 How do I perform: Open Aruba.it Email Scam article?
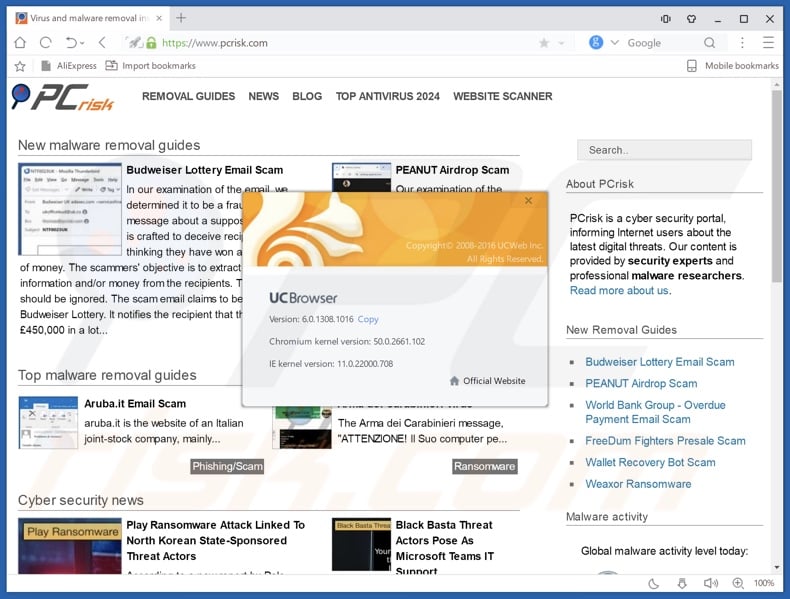tap(135, 404)
